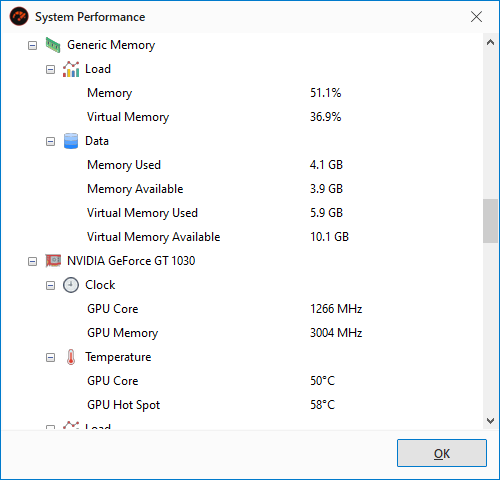Click the OK button
Image resolution: width=500 pixels, height=480 pixels.
[442, 453]
